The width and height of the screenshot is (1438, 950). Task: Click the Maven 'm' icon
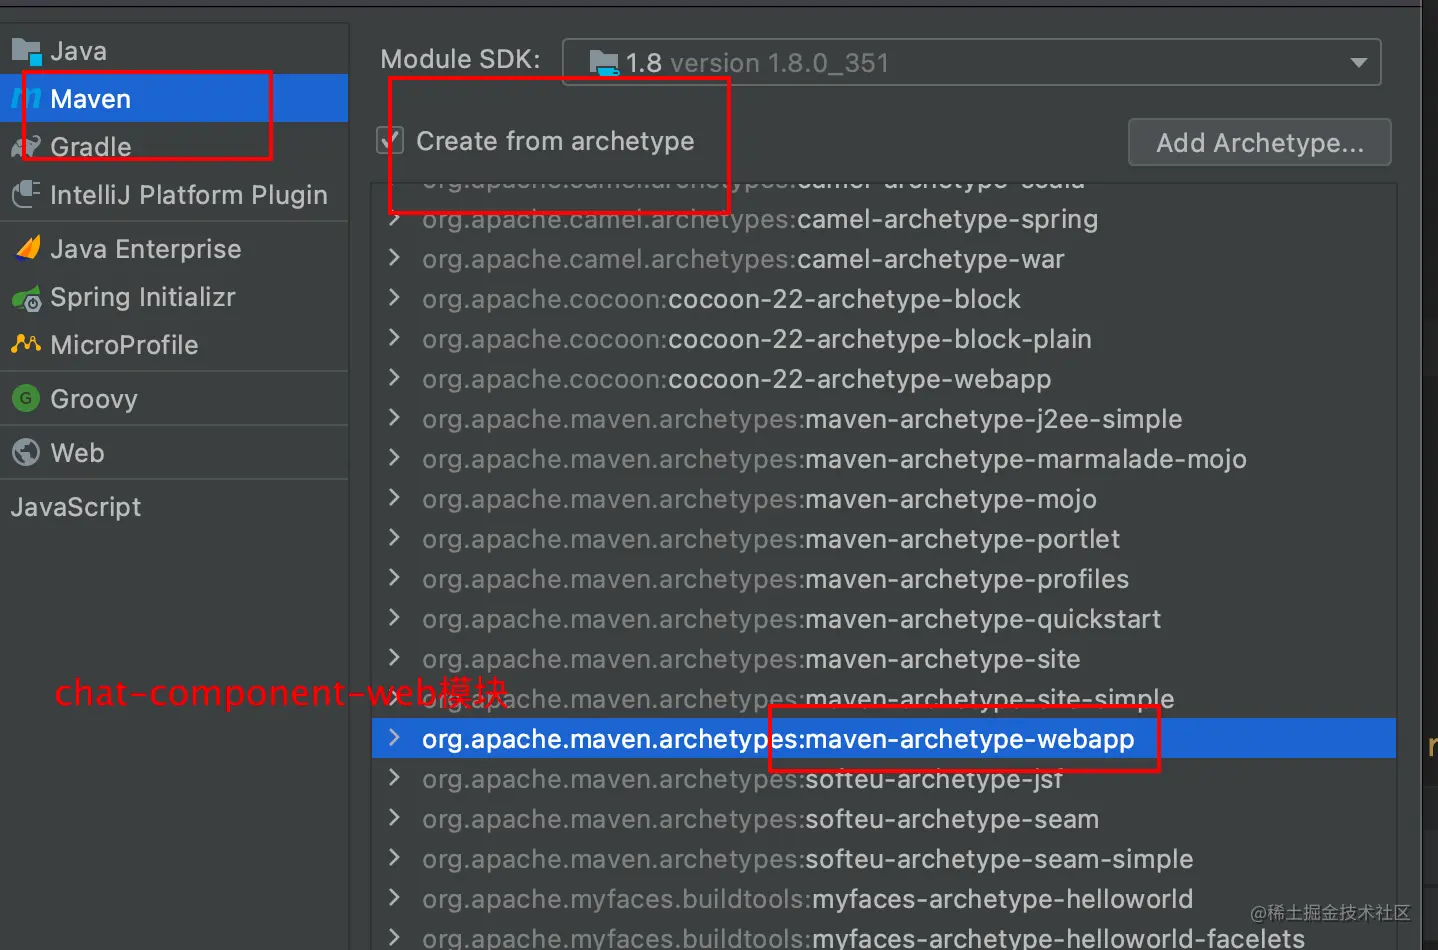pos(26,98)
